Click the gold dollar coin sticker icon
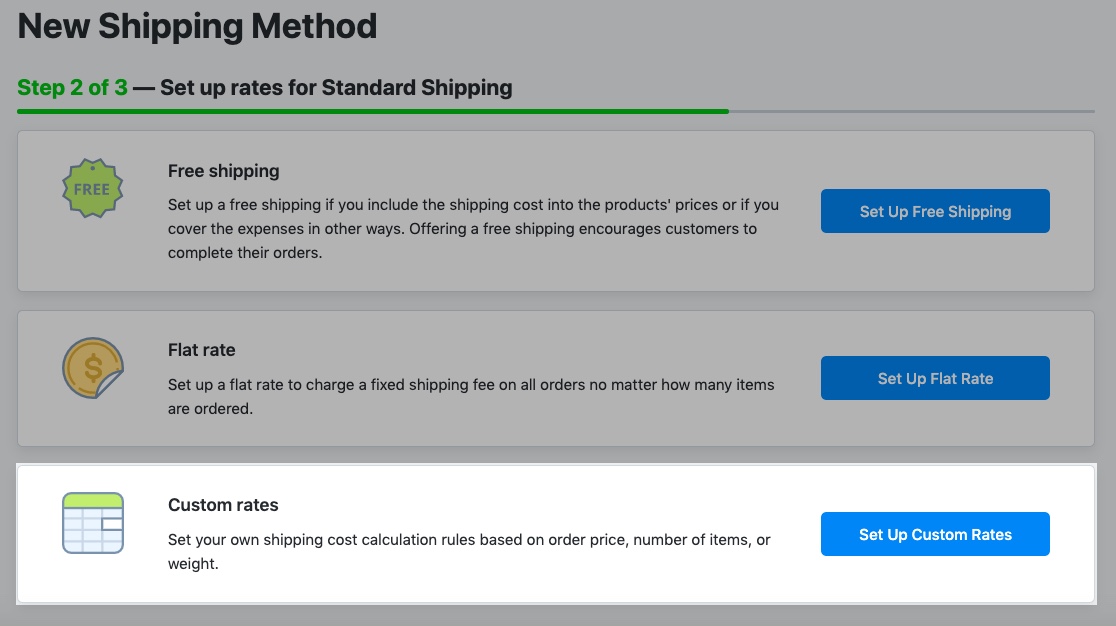This screenshot has height=626, width=1116. [92, 368]
